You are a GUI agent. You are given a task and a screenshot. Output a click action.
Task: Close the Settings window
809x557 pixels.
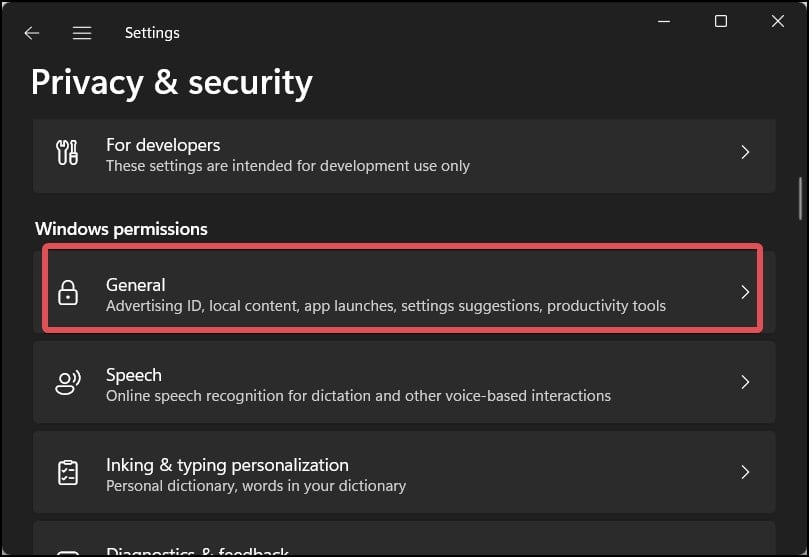pos(778,21)
